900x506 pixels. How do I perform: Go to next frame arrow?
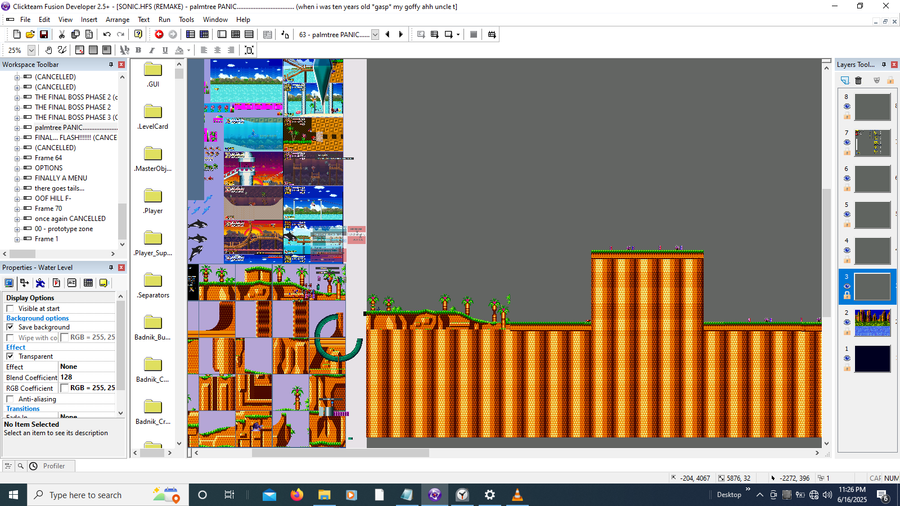[401, 34]
